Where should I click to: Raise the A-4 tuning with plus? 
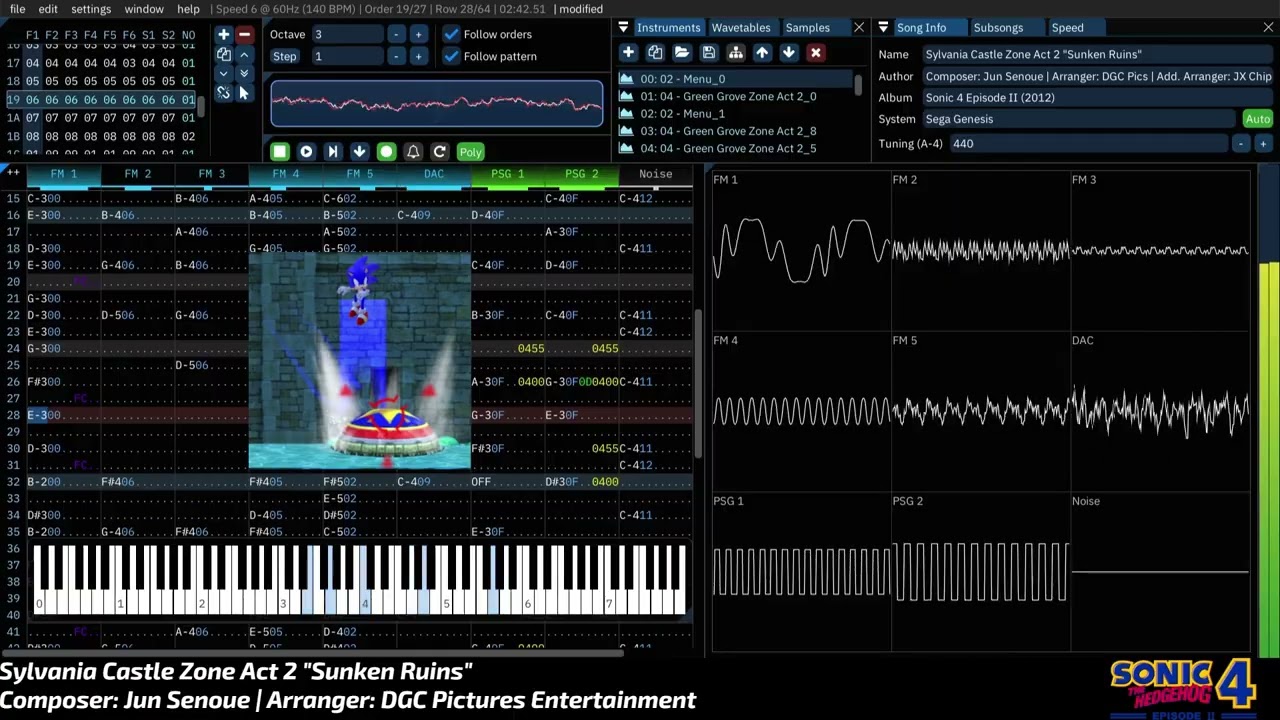(1263, 144)
